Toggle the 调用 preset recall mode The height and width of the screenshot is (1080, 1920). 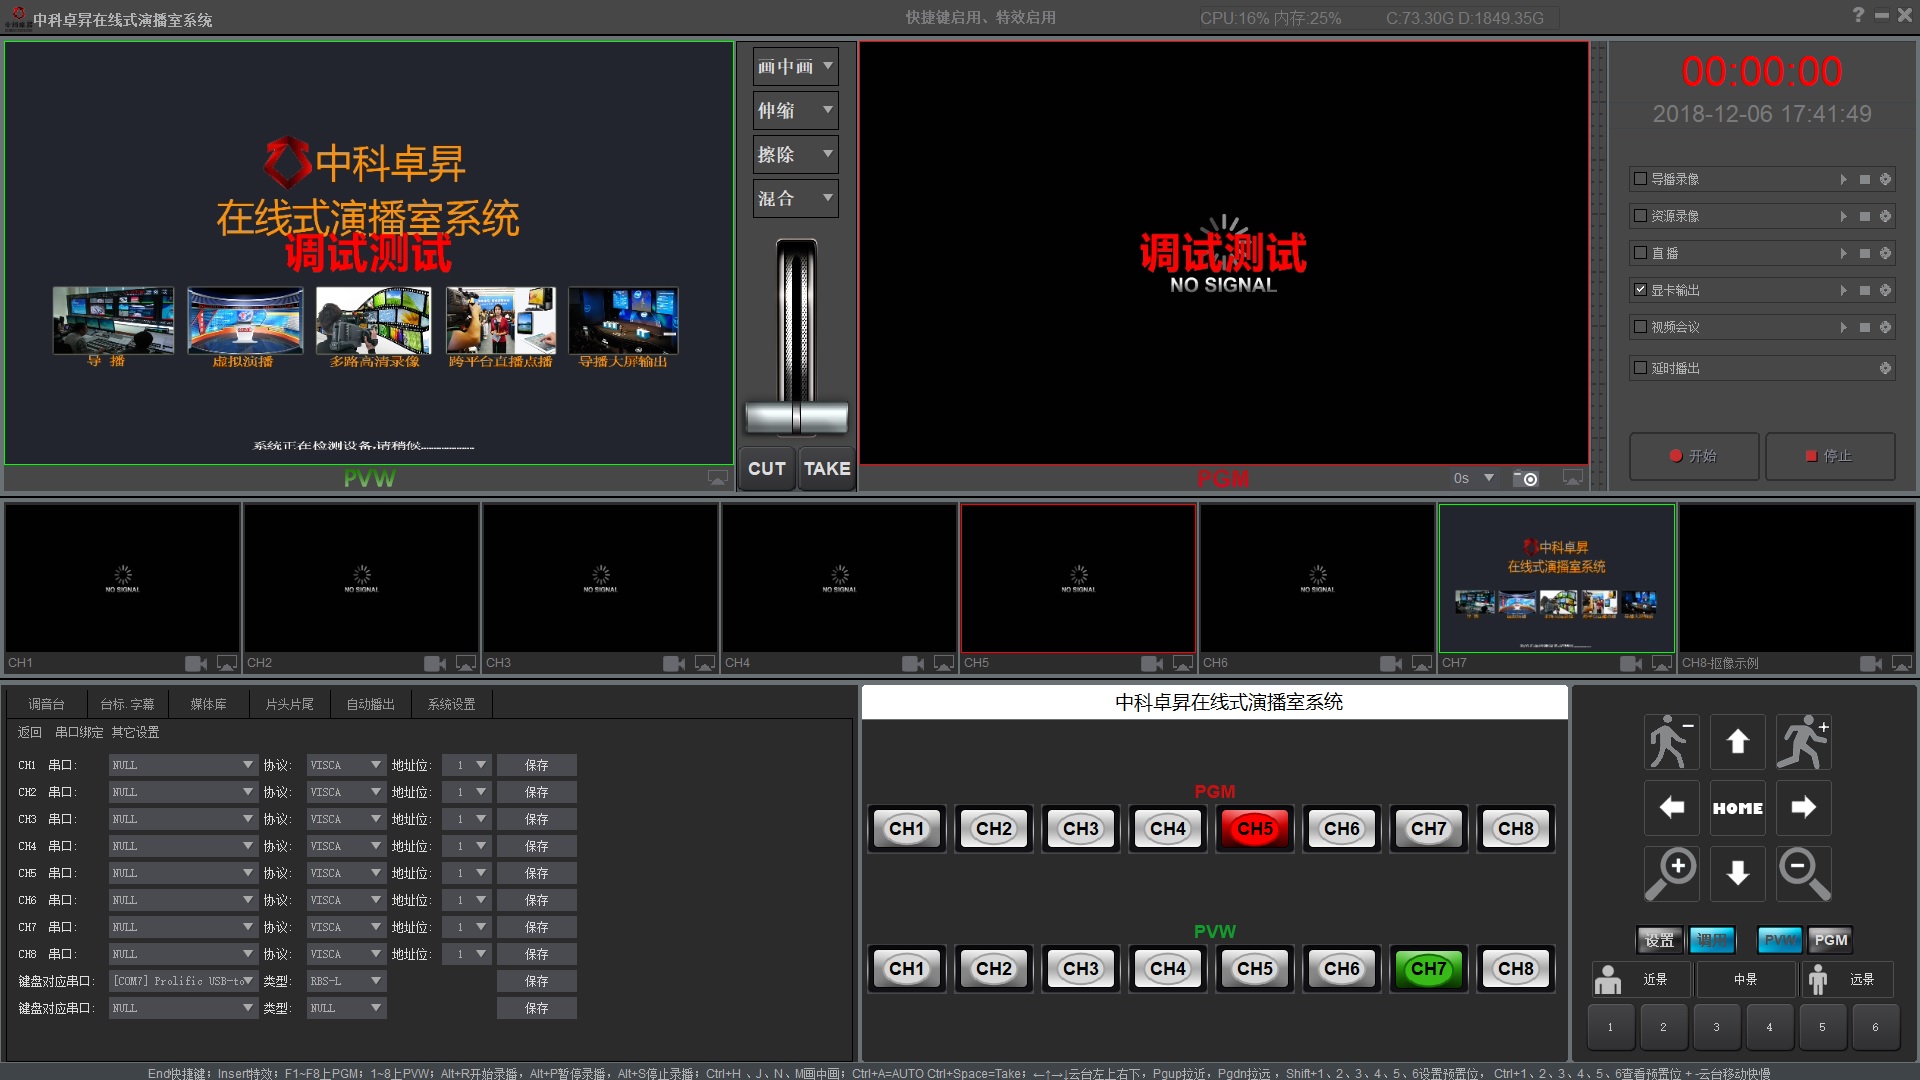click(1711, 940)
